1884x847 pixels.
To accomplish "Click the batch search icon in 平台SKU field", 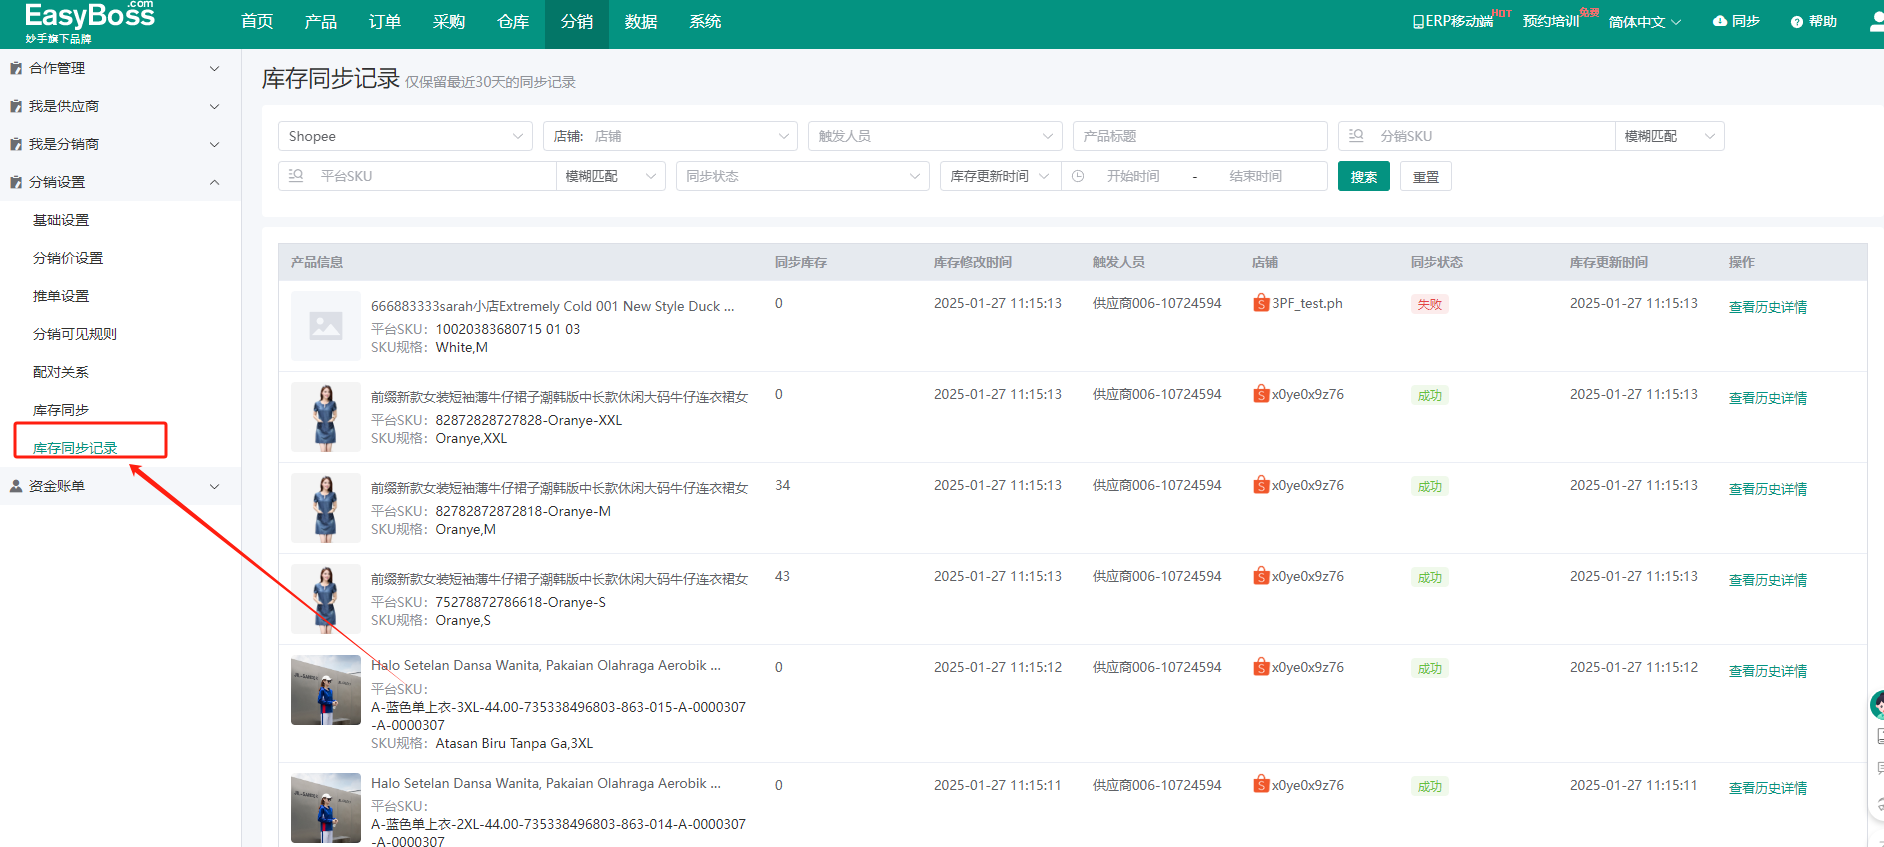I will click(296, 176).
